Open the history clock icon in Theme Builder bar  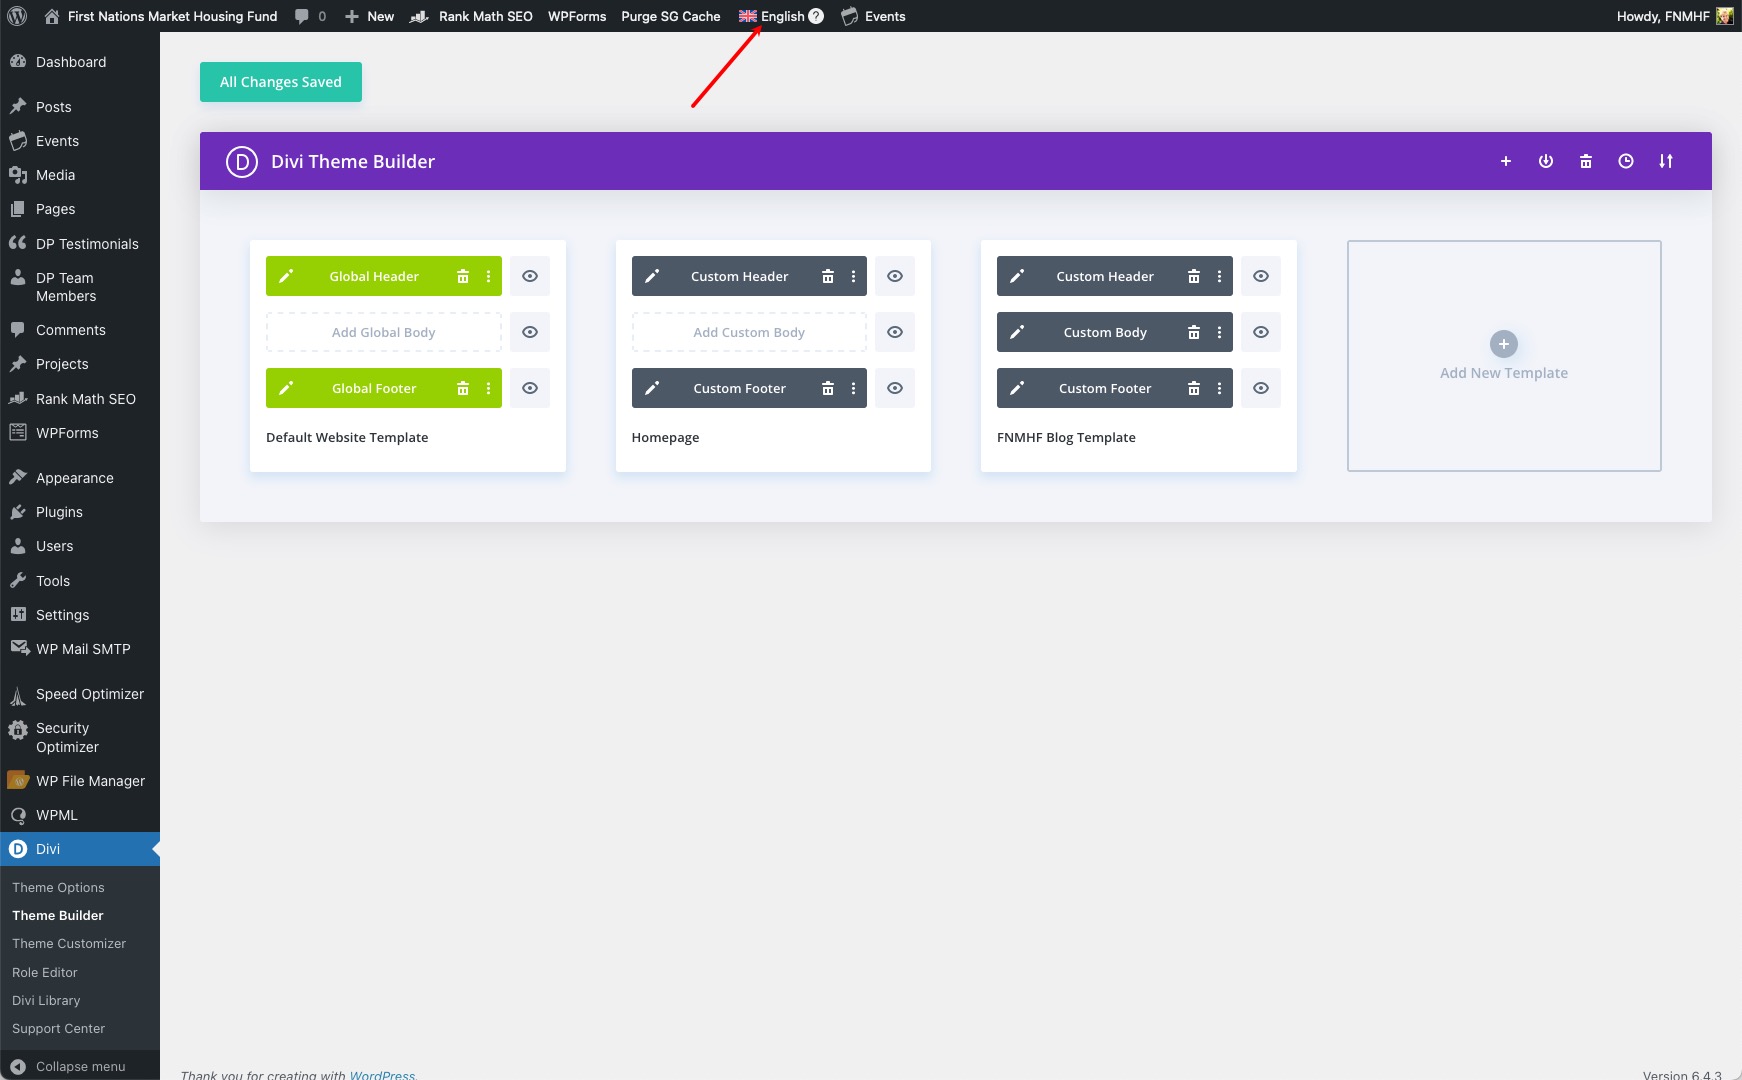click(x=1625, y=161)
